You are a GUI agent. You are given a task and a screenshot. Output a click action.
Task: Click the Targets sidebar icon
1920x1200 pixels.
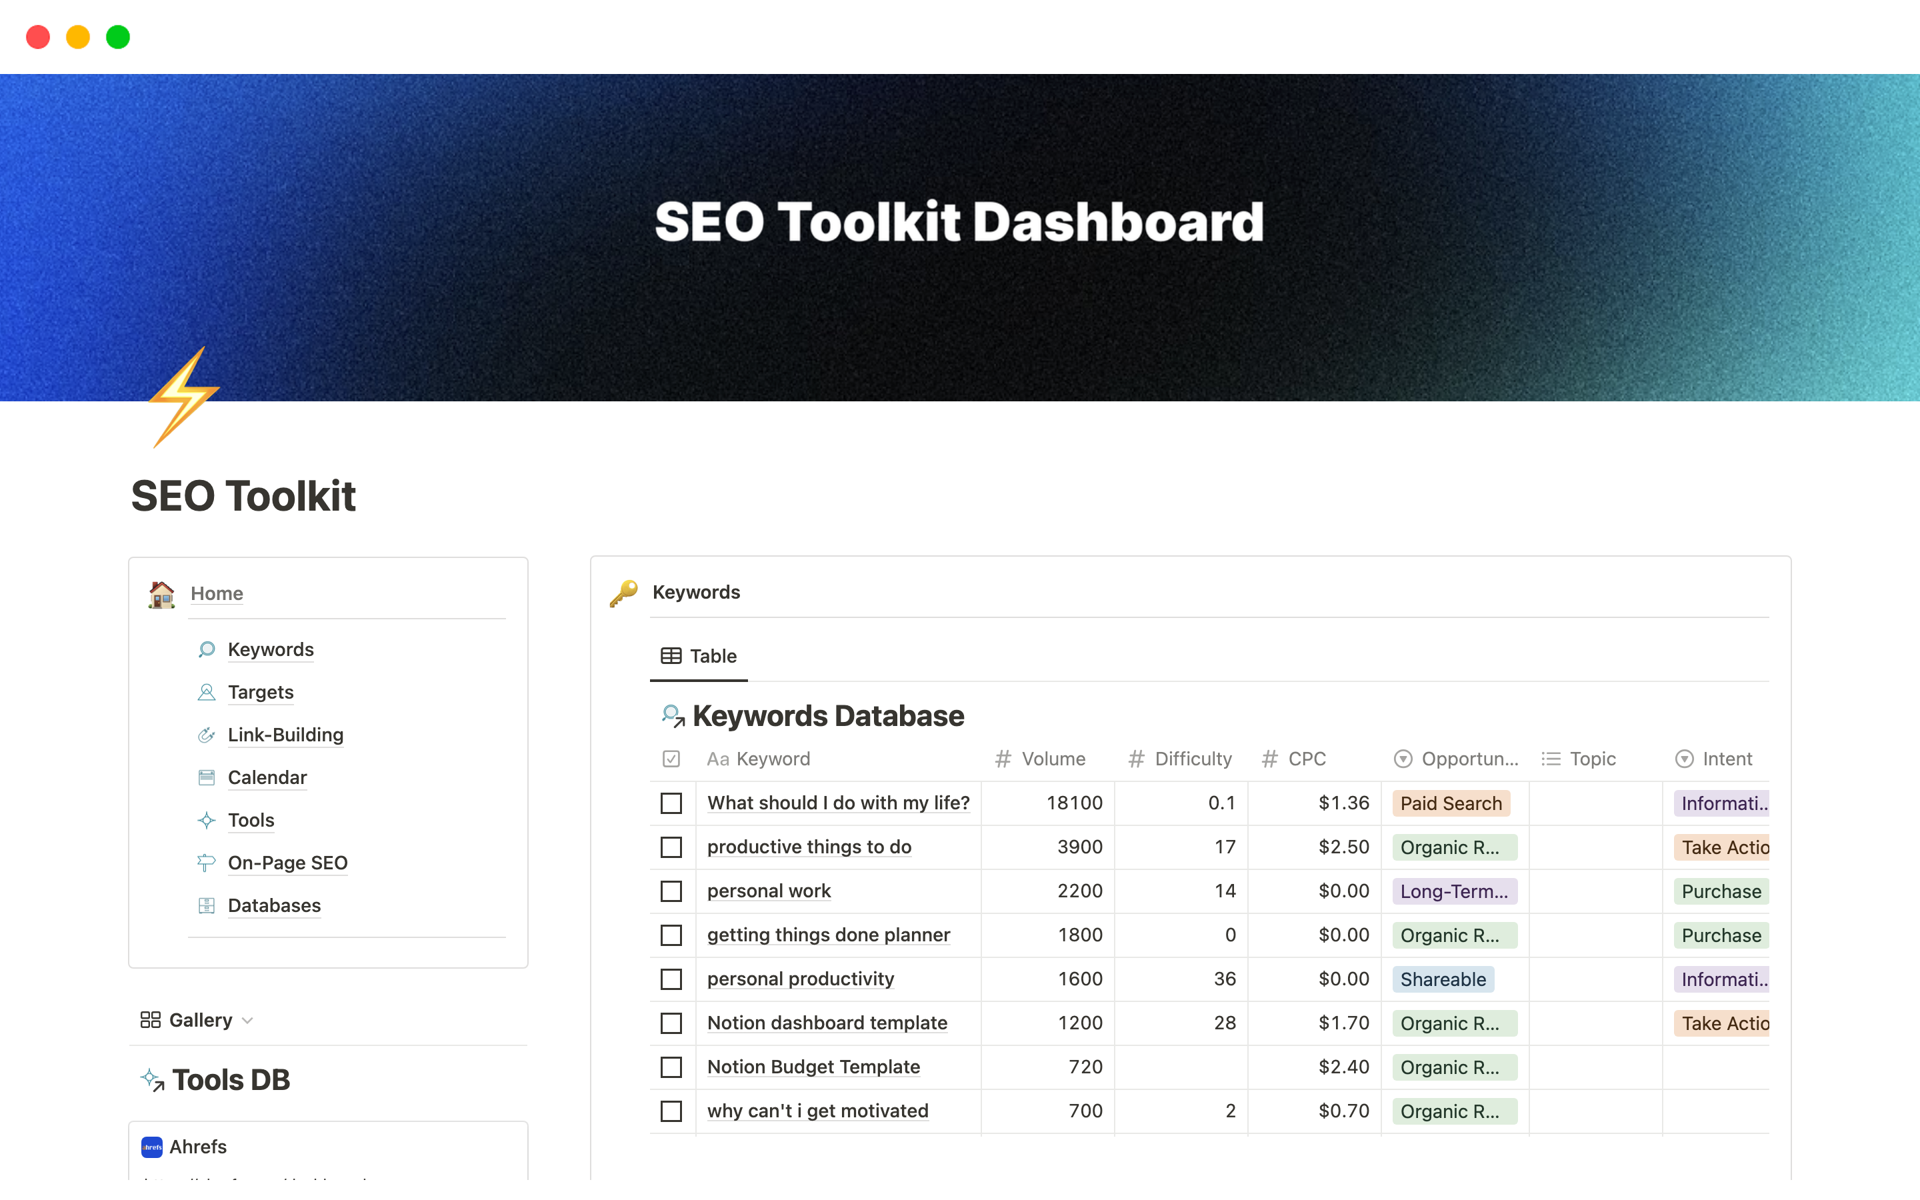(207, 691)
